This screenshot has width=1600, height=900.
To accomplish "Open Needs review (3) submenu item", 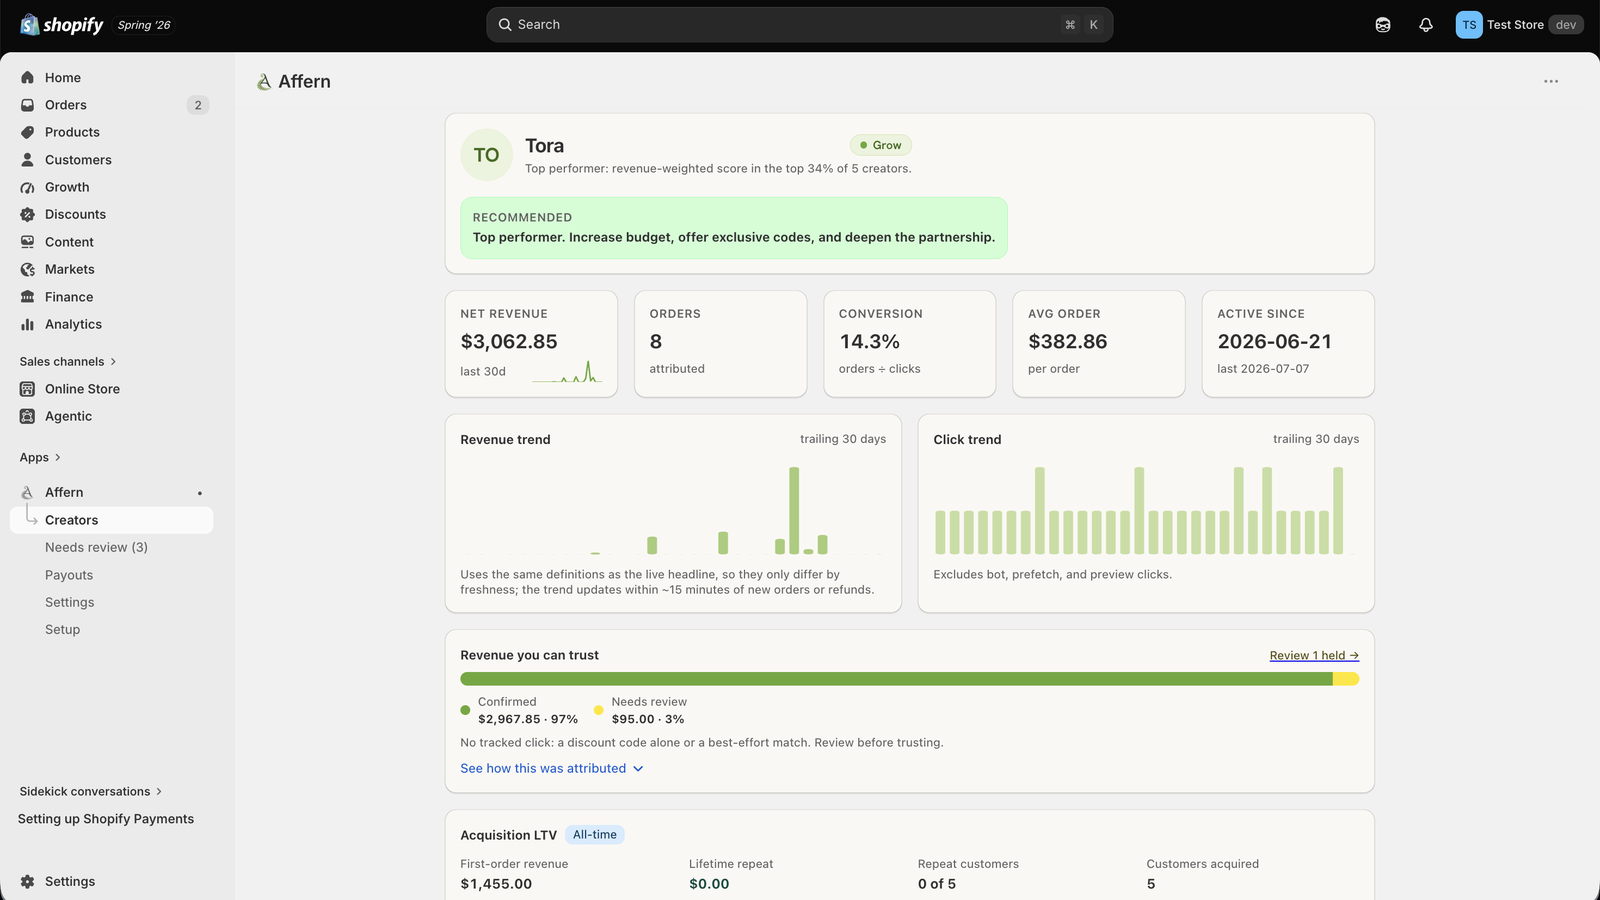I will 96,547.
